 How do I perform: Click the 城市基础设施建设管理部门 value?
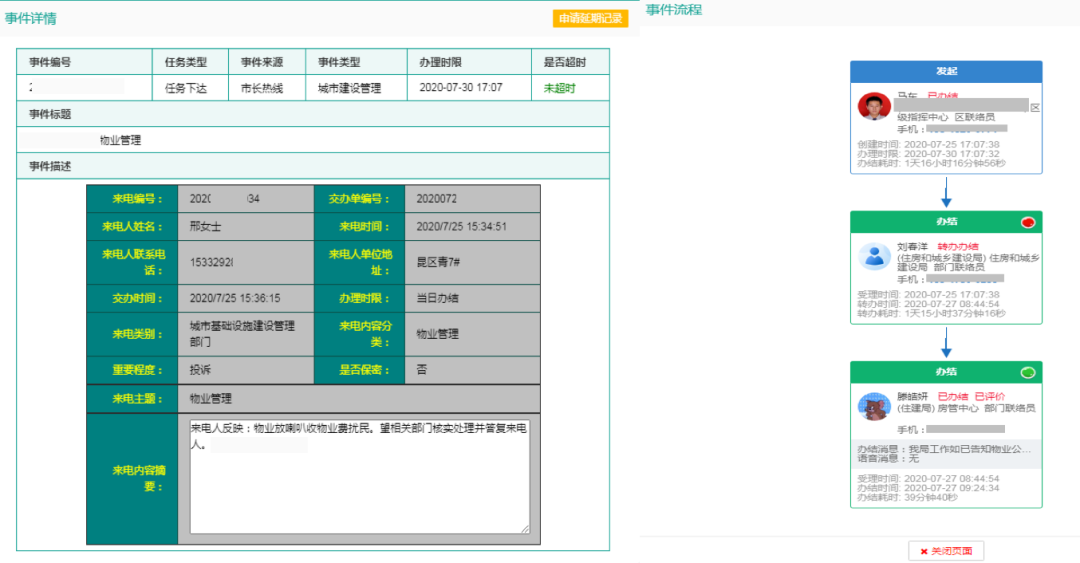pos(242,334)
